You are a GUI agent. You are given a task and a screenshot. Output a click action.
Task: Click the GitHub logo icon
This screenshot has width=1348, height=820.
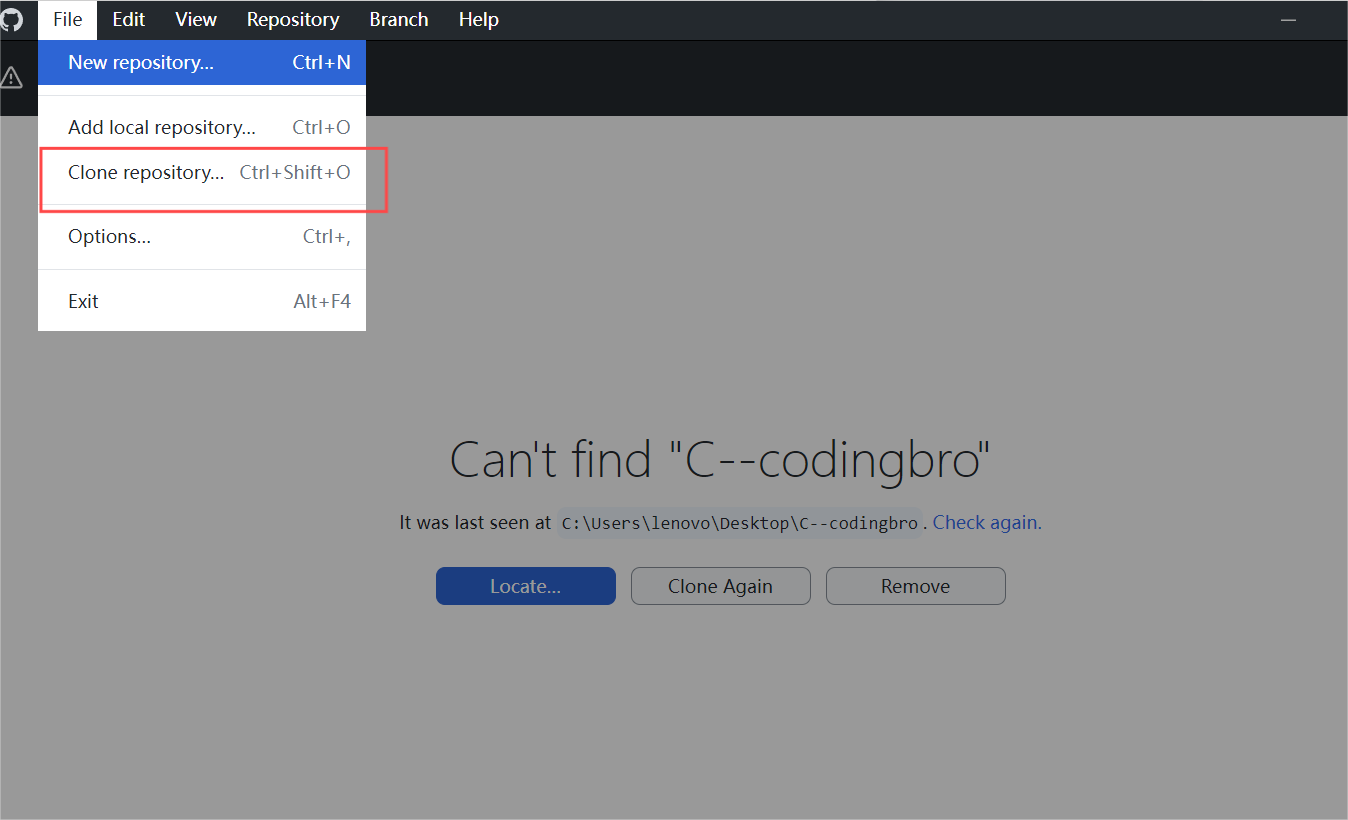11,19
